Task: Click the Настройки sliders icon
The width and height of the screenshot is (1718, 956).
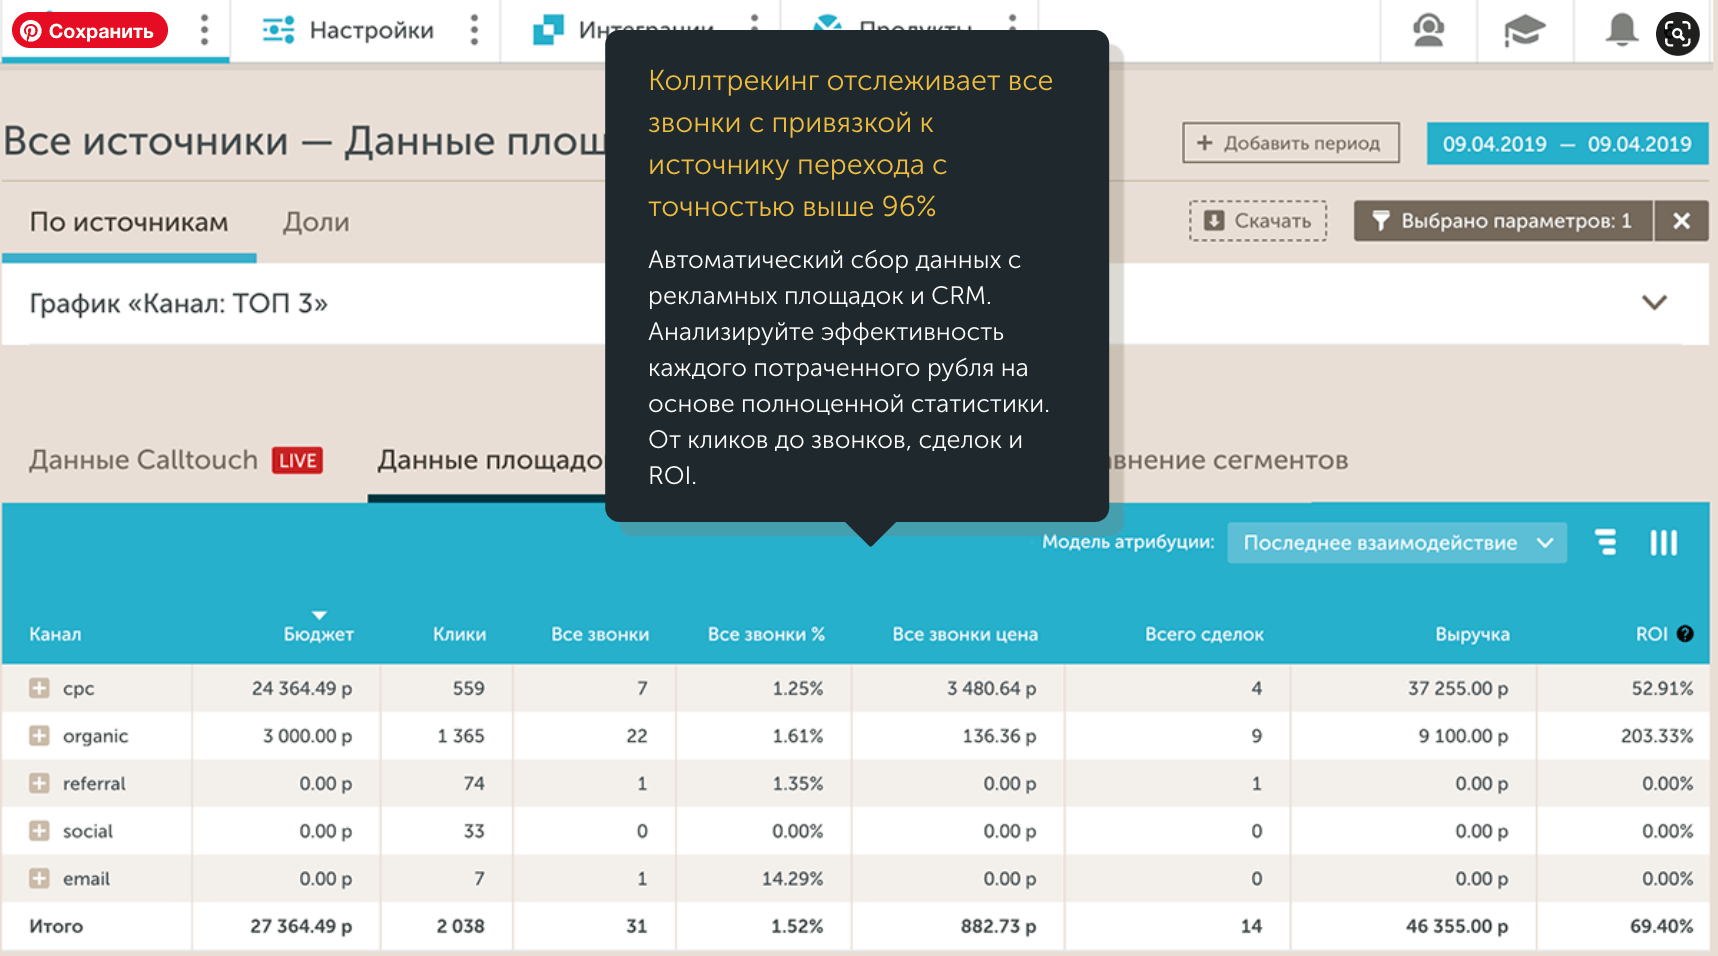Action: (x=278, y=30)
